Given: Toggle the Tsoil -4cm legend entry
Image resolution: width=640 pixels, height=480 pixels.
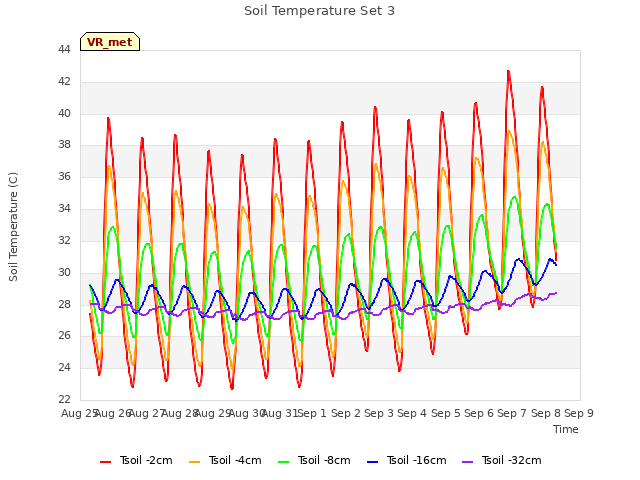Looking at the screenshot, I should [x=225, y=460].
